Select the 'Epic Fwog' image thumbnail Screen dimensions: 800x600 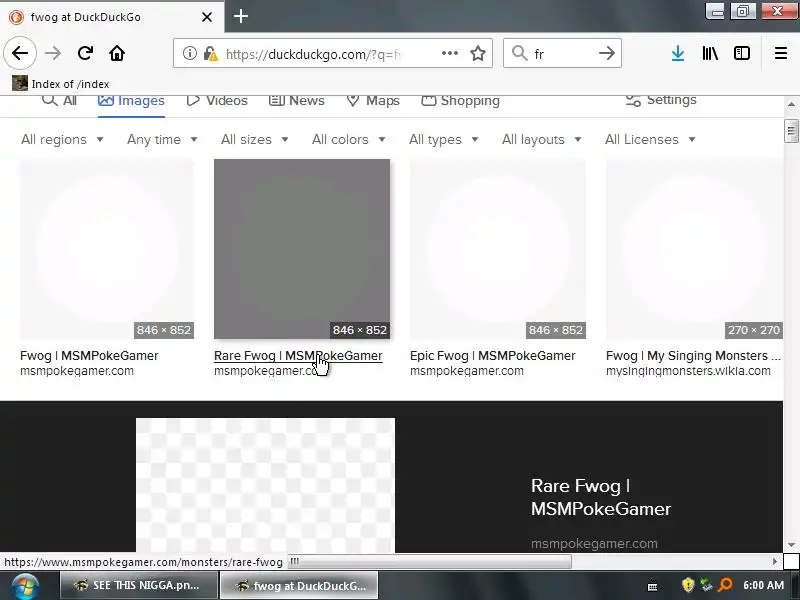coord(498,249)
